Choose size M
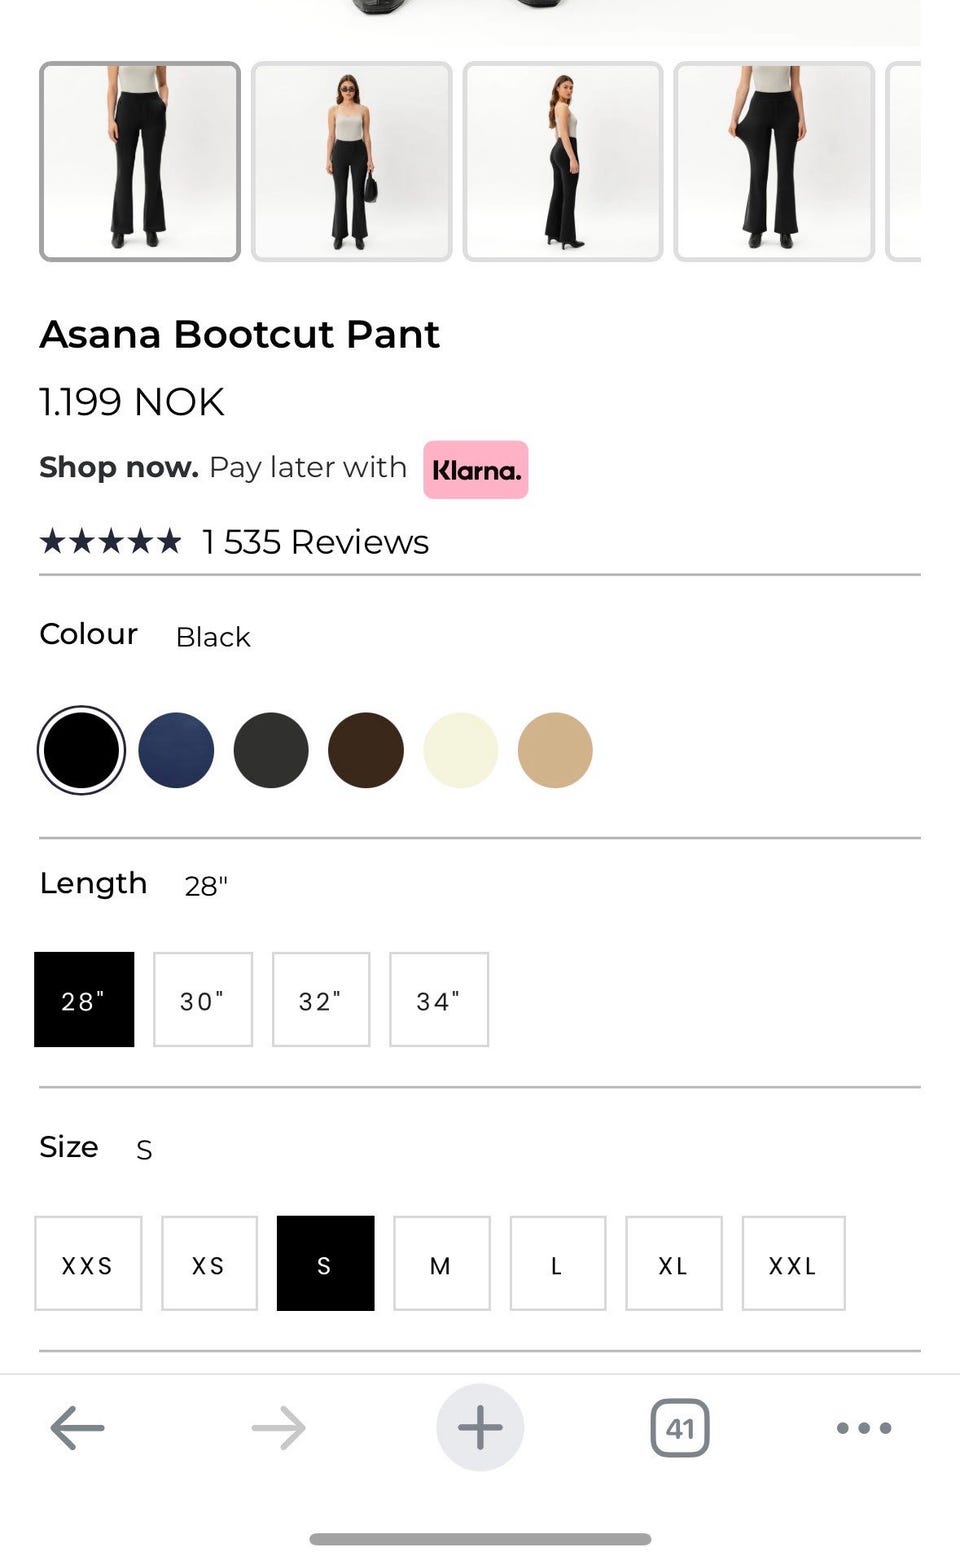 (x=441, y=1264)
